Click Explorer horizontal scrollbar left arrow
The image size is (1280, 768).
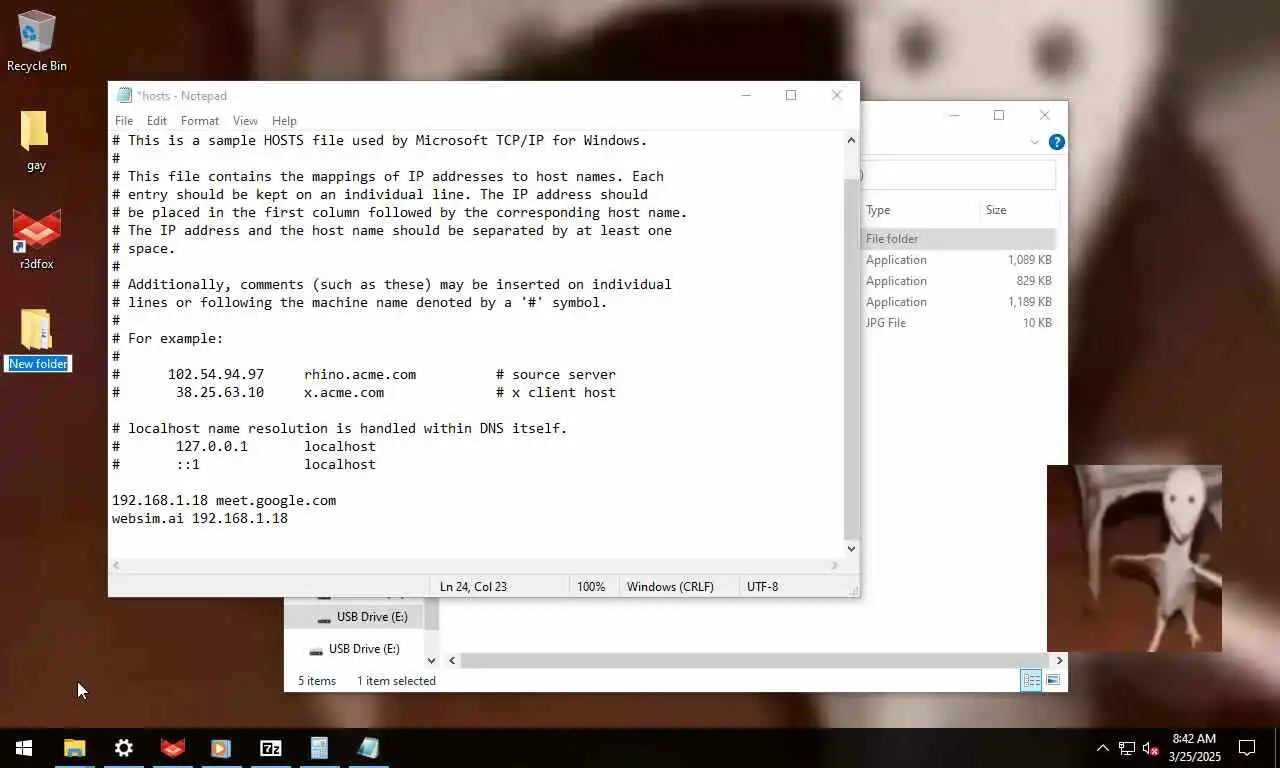click(x=452, y=660)
